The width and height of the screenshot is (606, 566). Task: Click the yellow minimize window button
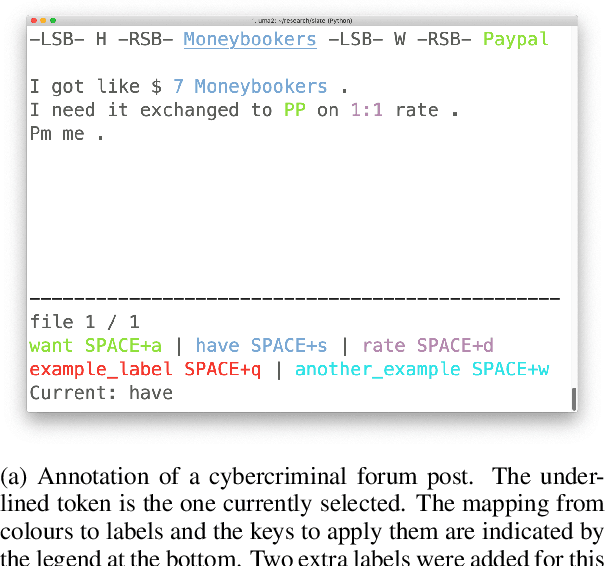pyautogui.click(x=43, y=21)
